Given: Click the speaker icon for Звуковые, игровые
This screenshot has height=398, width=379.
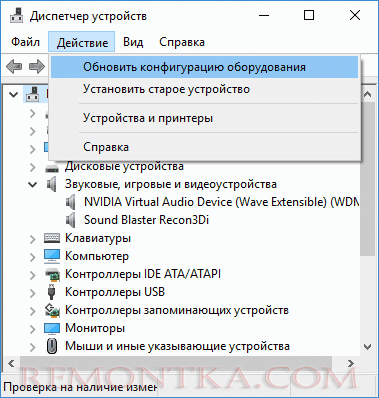Looking at the screenshot, I should [52, 184].
